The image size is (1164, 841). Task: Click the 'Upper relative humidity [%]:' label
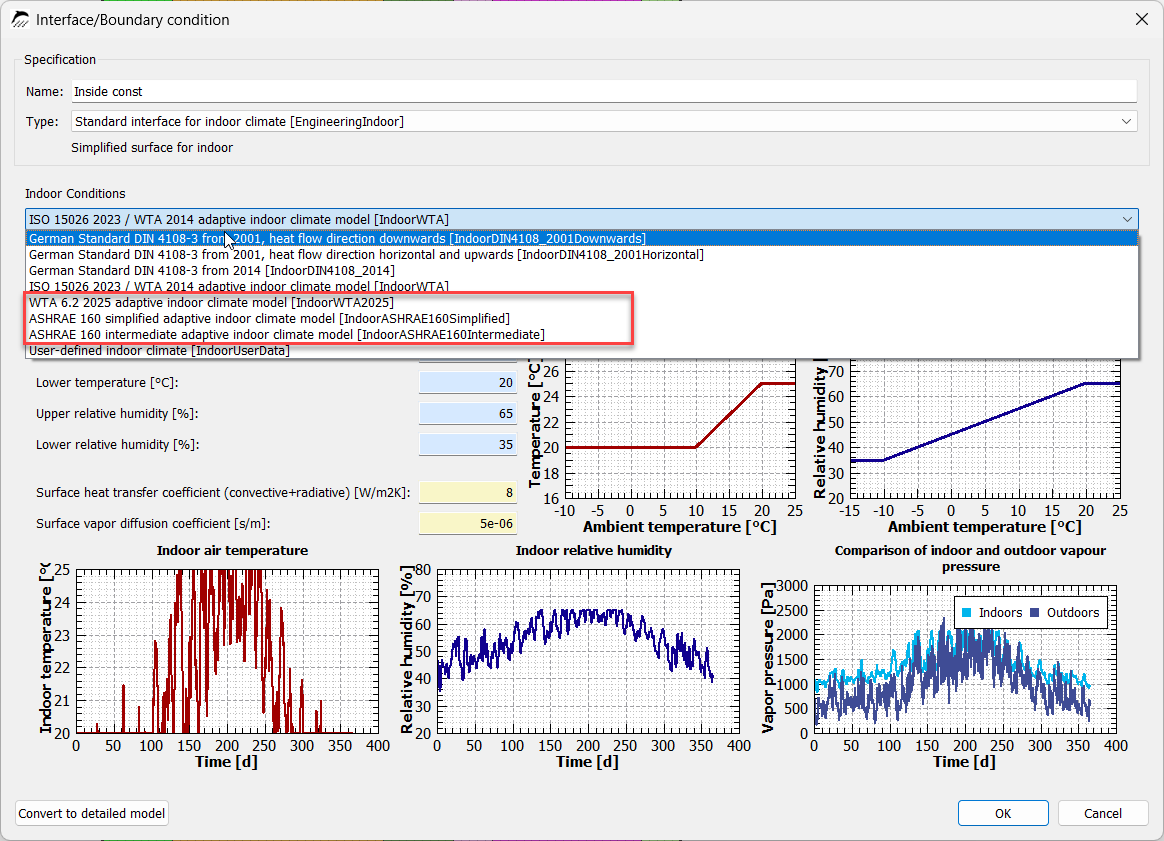pos(117,414)
